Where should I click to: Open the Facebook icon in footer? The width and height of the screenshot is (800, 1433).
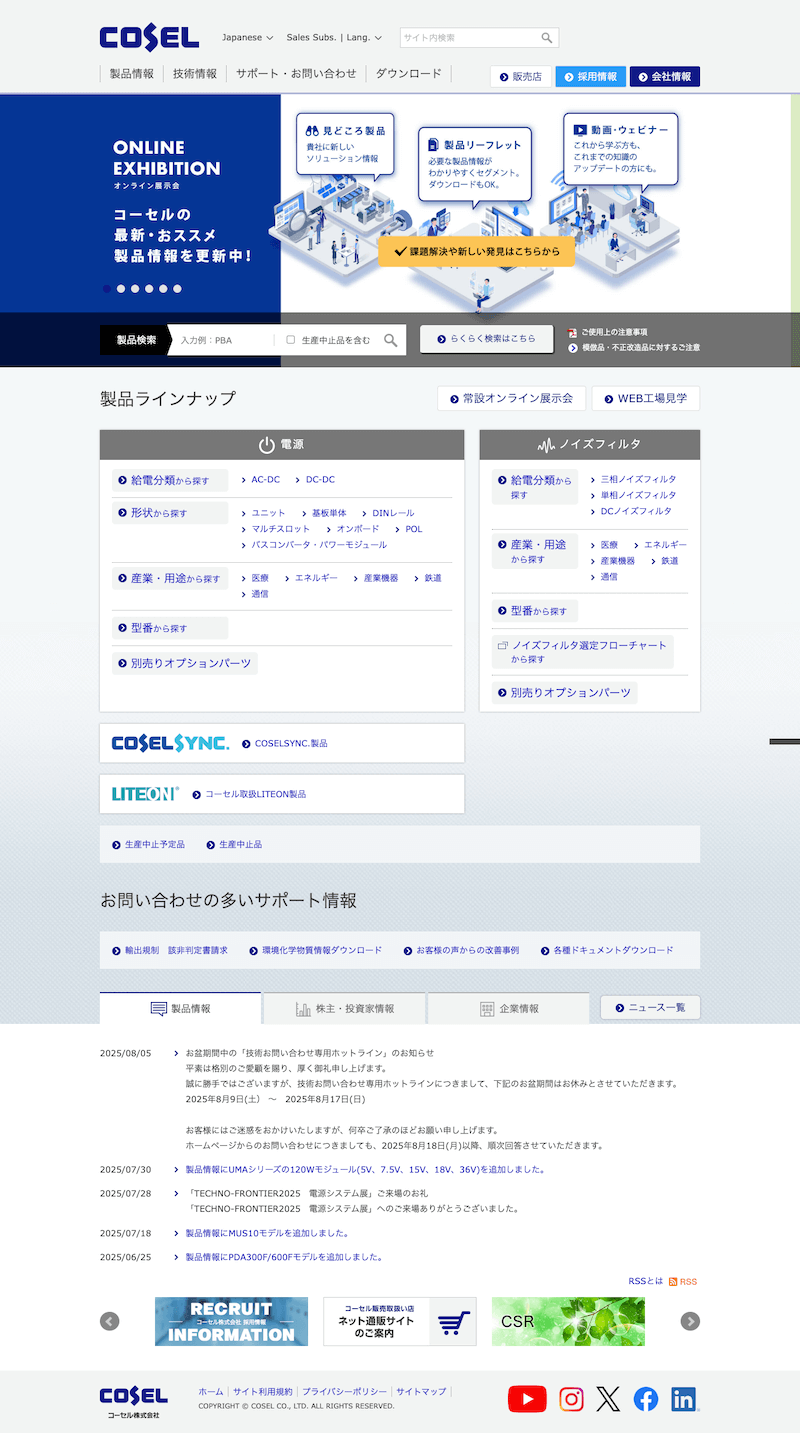[x=646, y=1399]
